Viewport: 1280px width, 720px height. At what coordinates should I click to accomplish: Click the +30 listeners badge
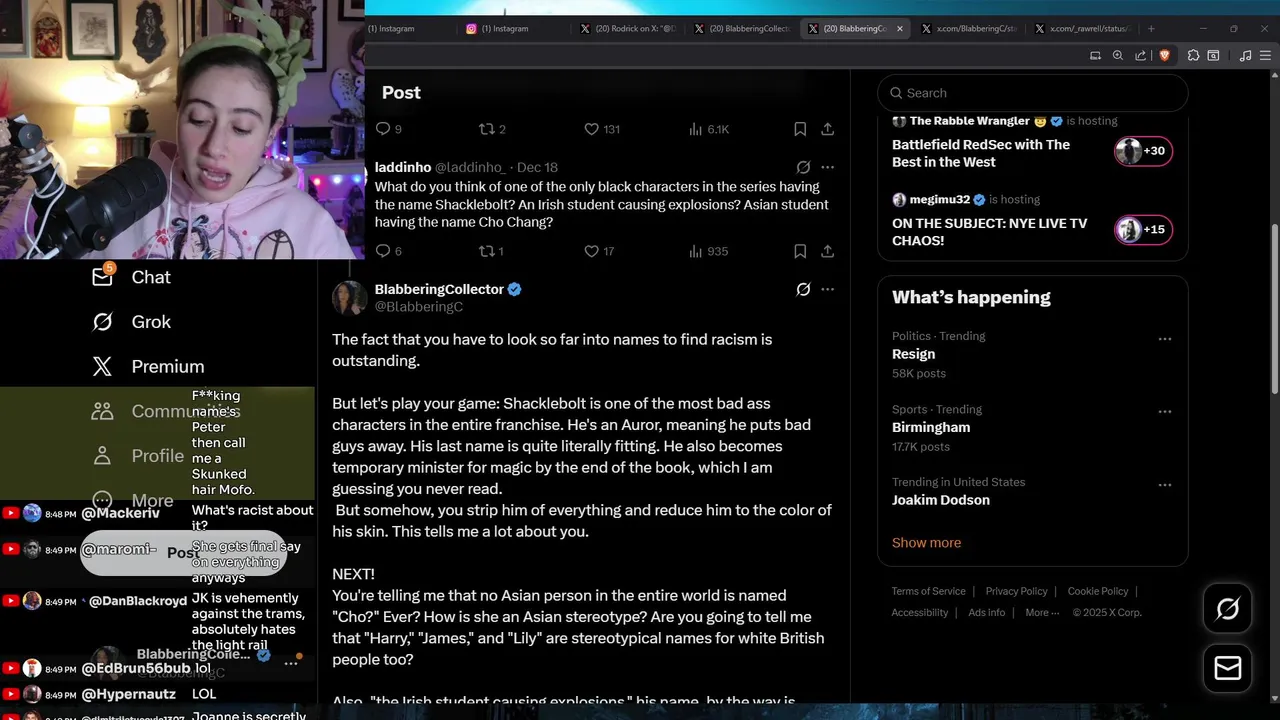pos(1143,151)
